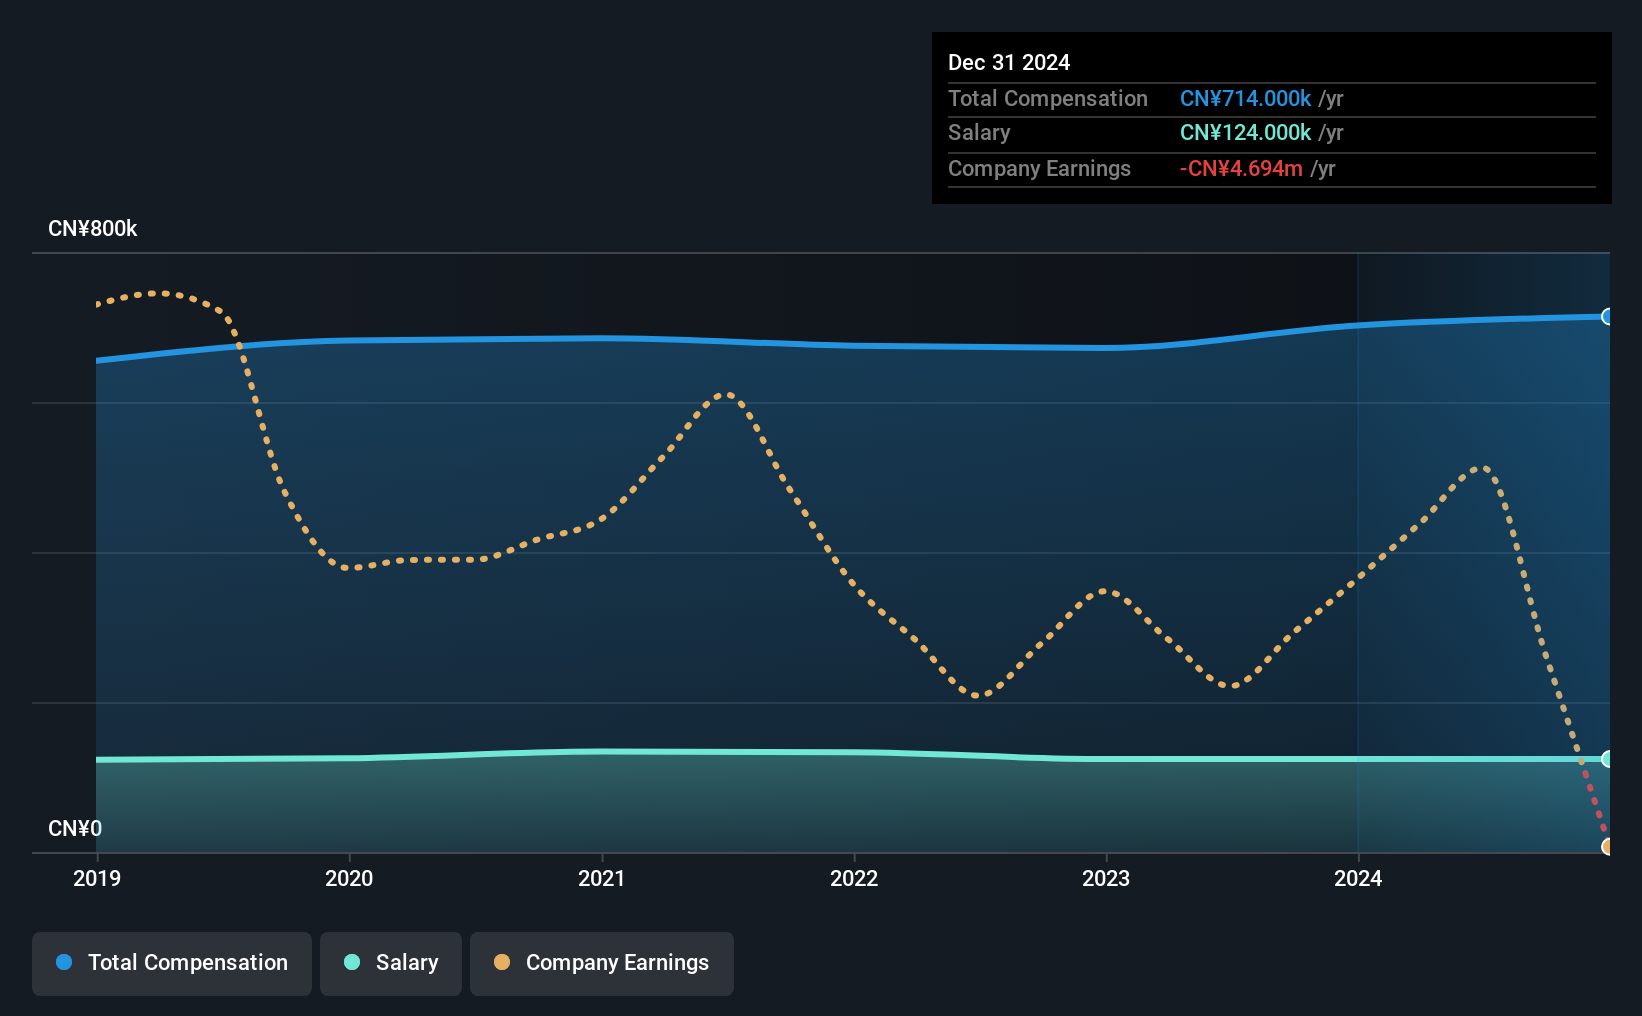
Task: Click the 2022 x-axis label
Action: (854, 879)
